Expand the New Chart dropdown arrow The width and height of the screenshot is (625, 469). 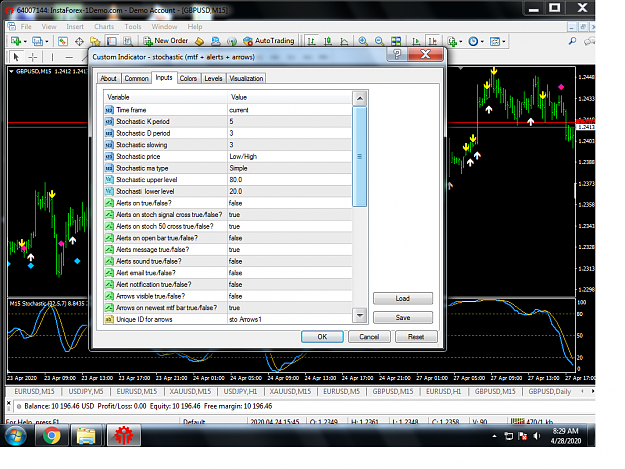pyautogui.click(x=25, y=41)
